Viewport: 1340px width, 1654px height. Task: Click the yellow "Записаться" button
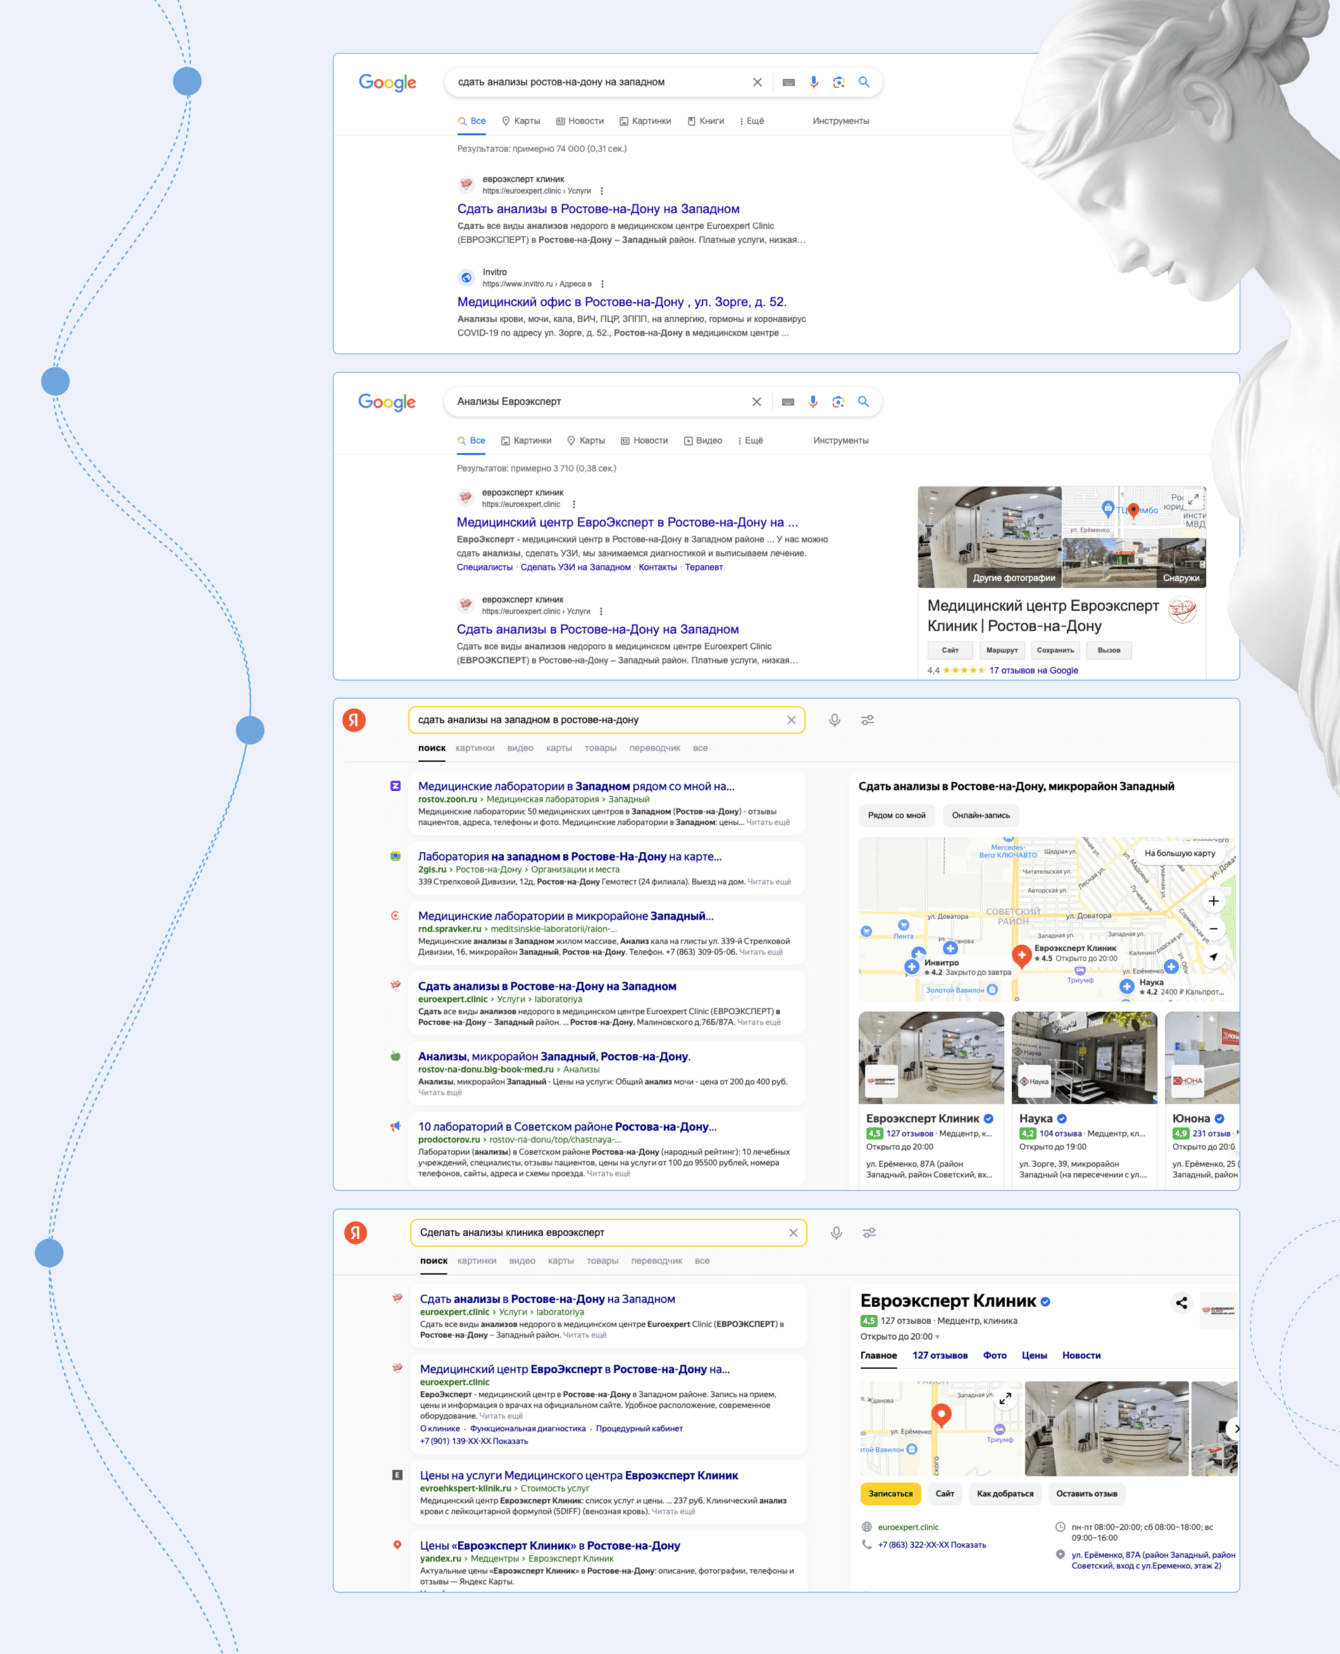coord(891,1494)
